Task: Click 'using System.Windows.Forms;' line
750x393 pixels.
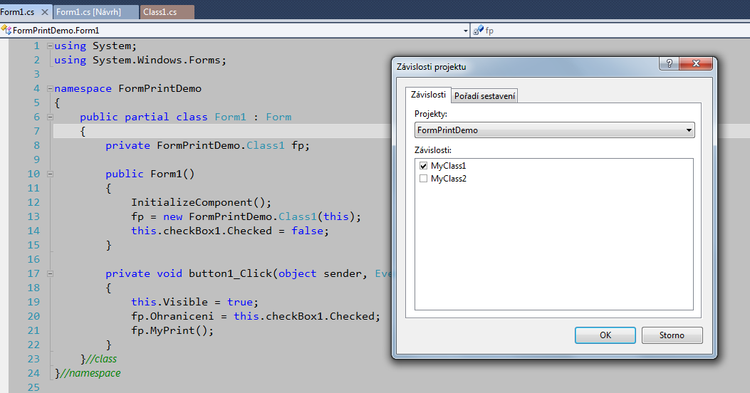Action: (x=140, y=60)
